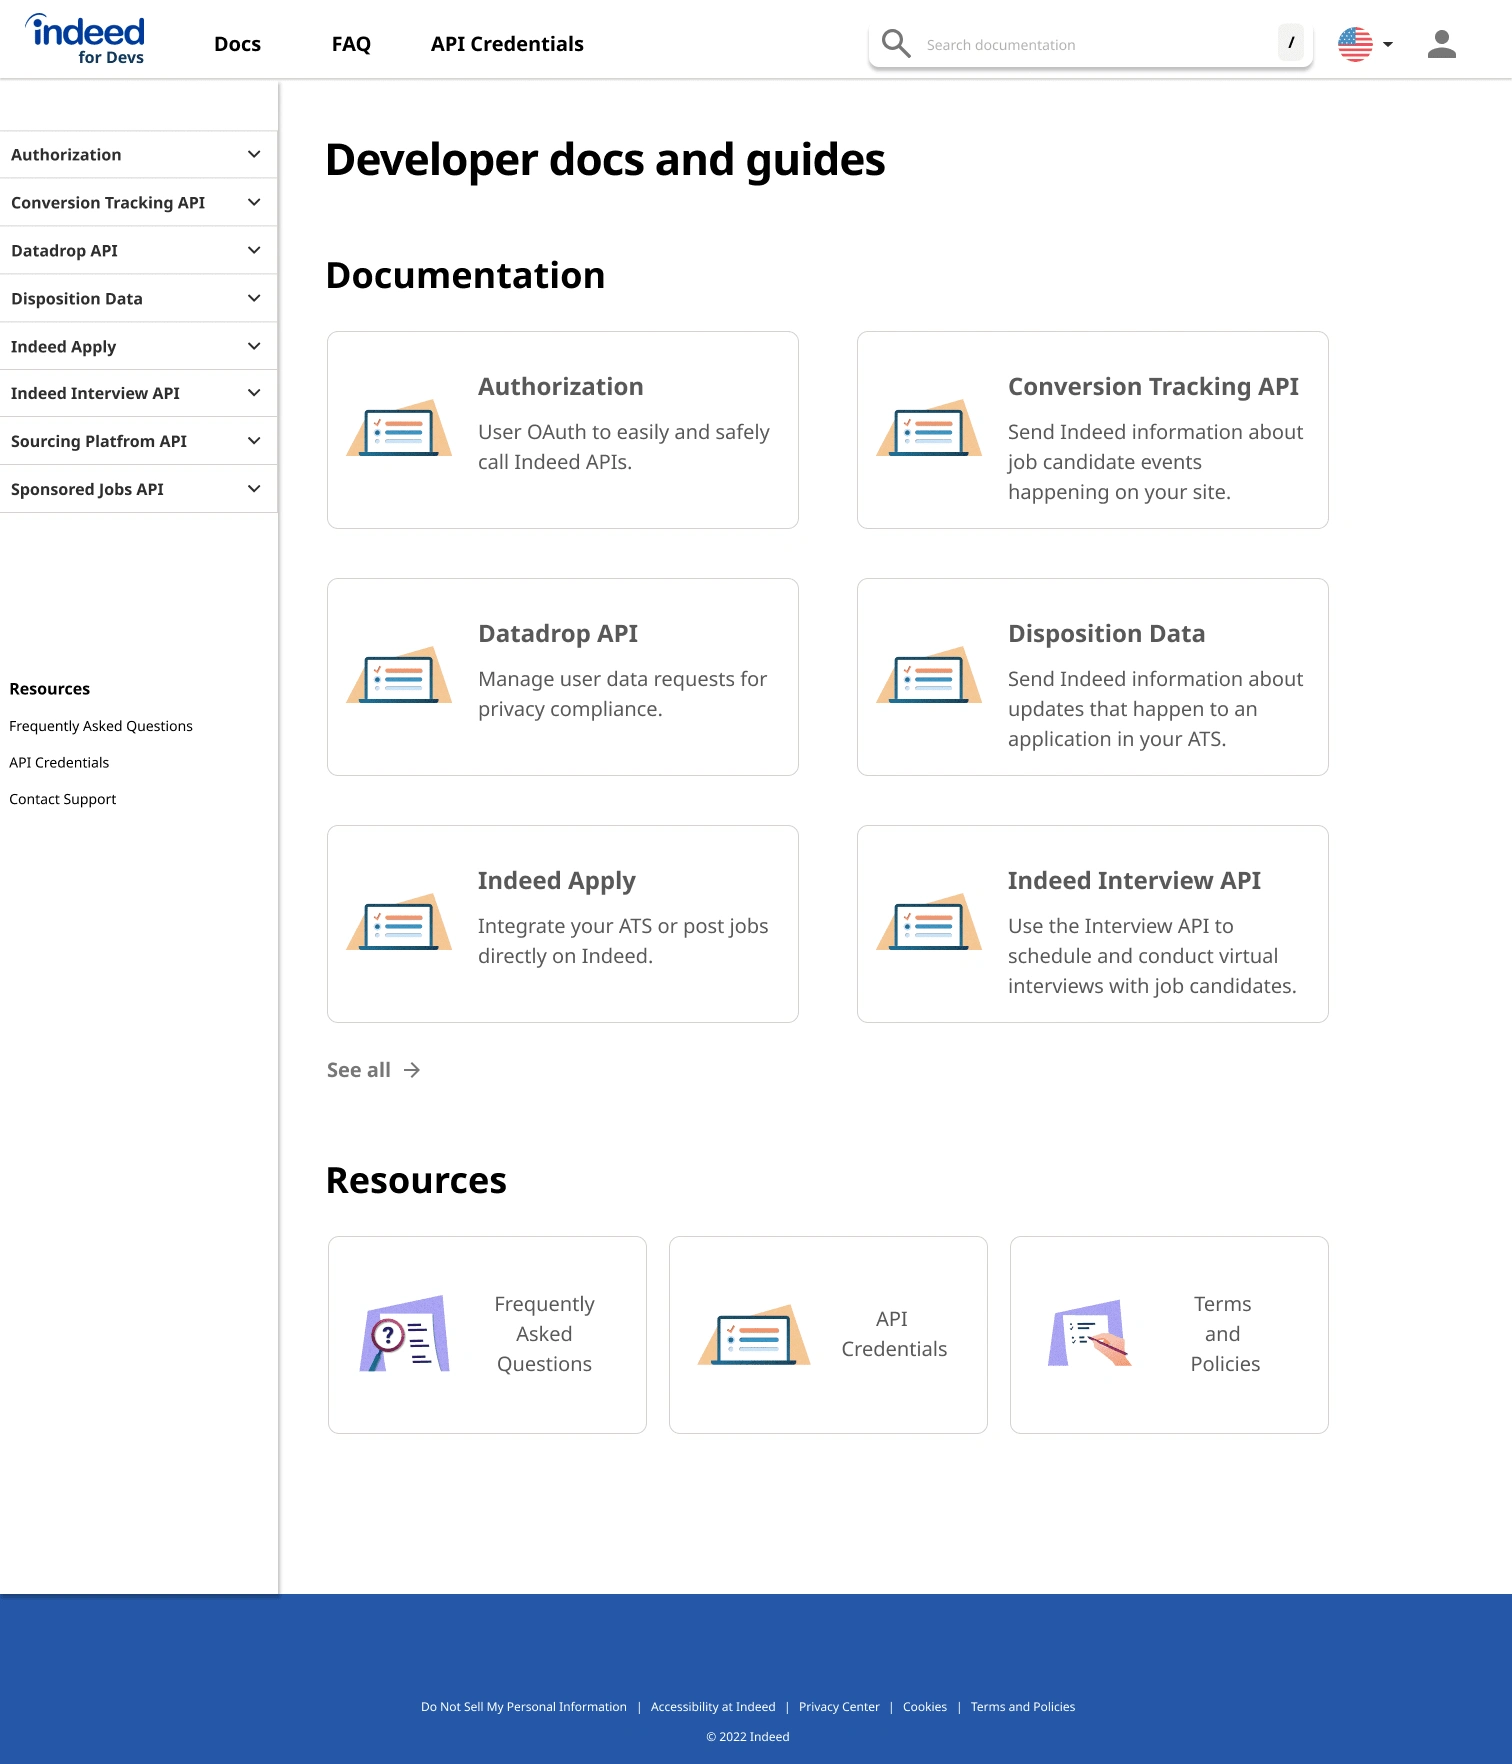The image size is (1512, 1764).
Task: Click the Terms and Policies signing illustration
Action: [1090, 1333]
